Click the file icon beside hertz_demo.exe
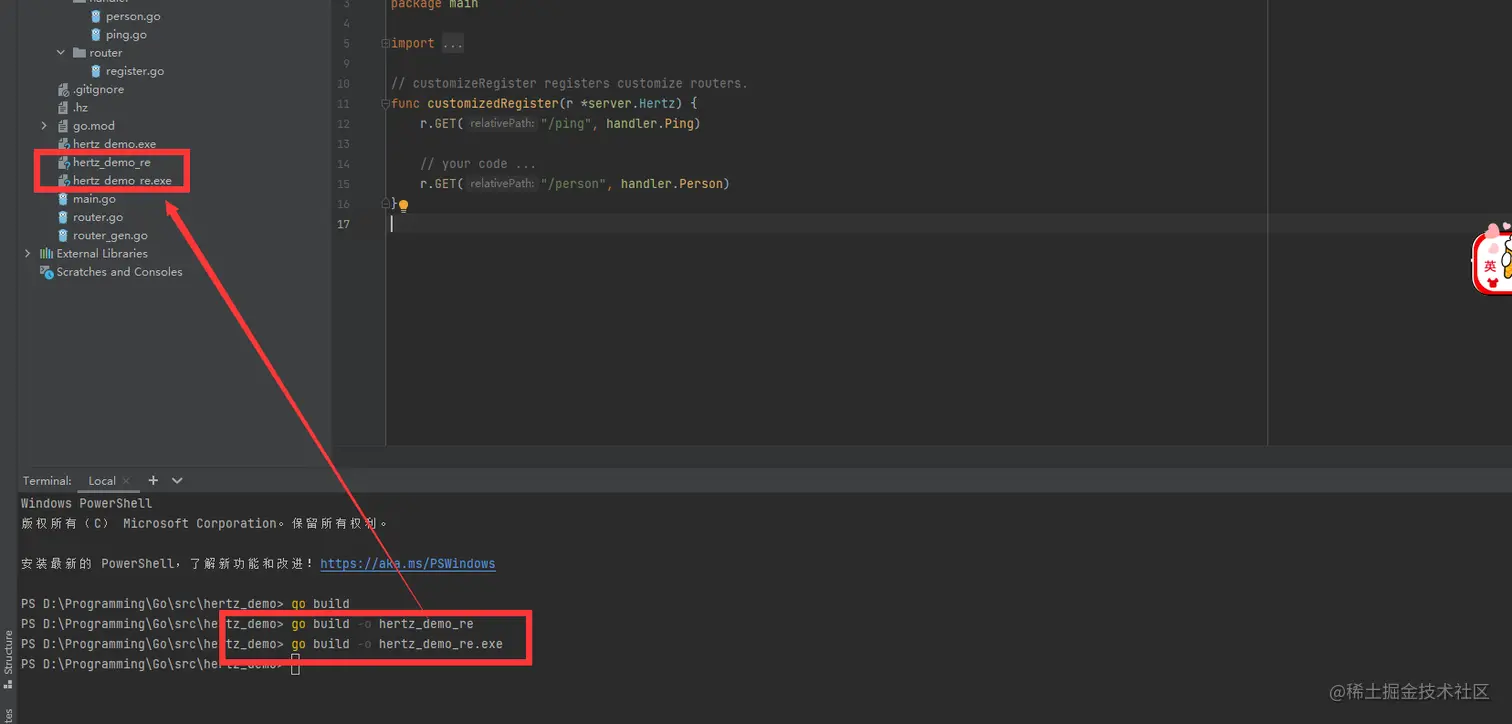This screenshot has width=1512, height=724. point(64,144)
